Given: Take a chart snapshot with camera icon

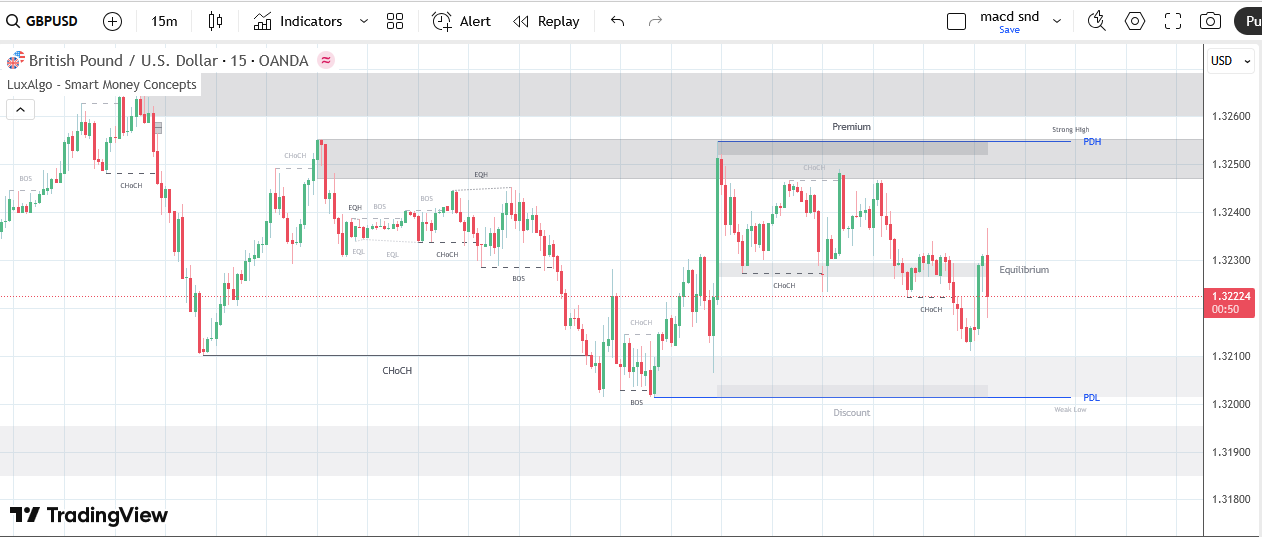Looking at the screenshot, I should point(1210,21).
